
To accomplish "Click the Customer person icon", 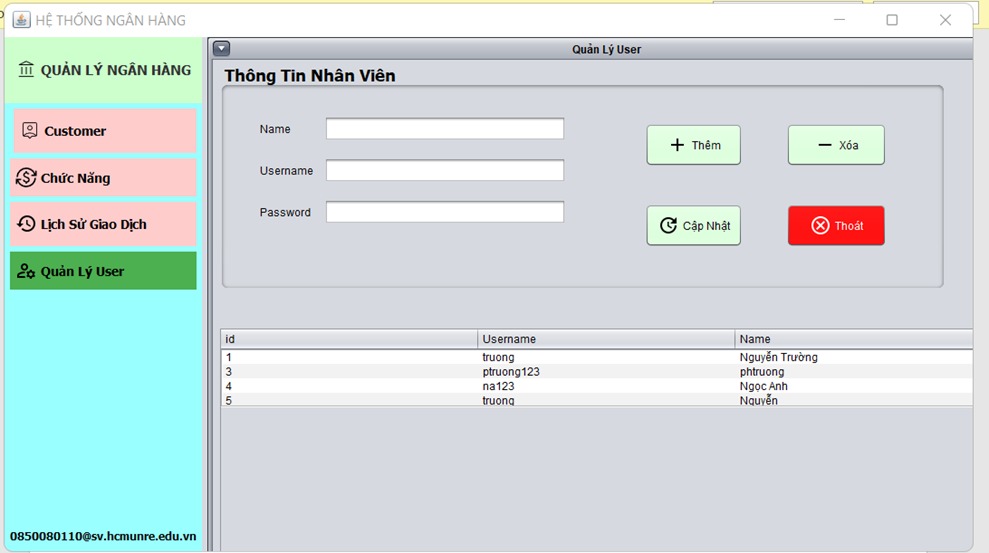I will pos(30,131).
